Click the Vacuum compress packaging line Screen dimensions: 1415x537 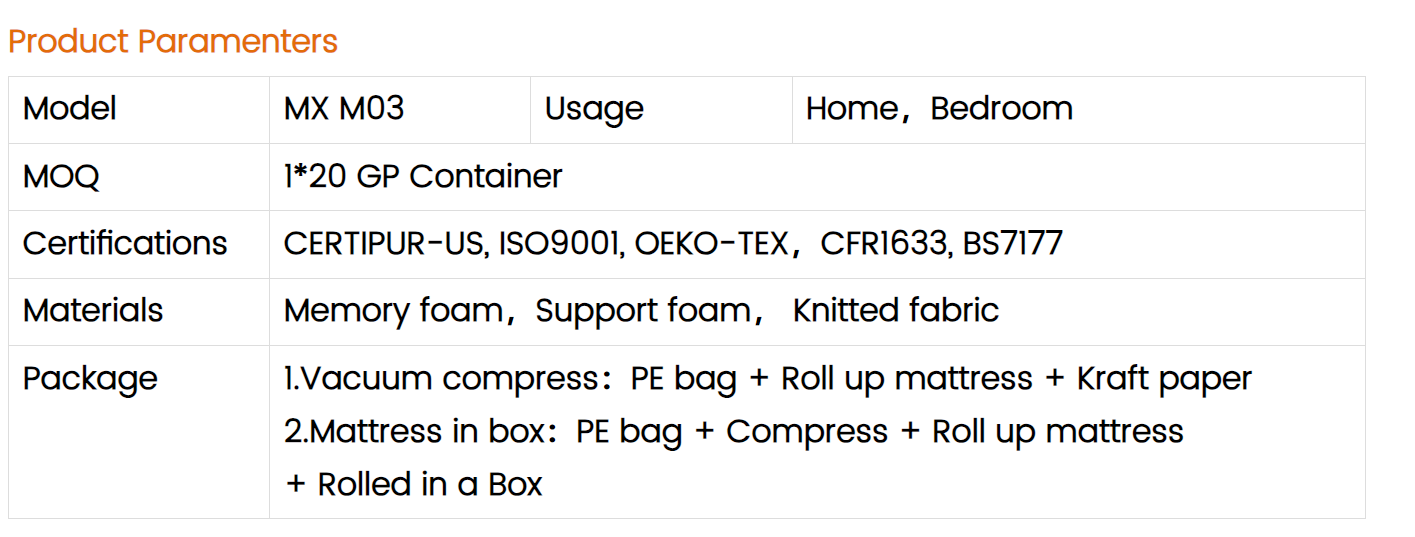pos(768,379)
